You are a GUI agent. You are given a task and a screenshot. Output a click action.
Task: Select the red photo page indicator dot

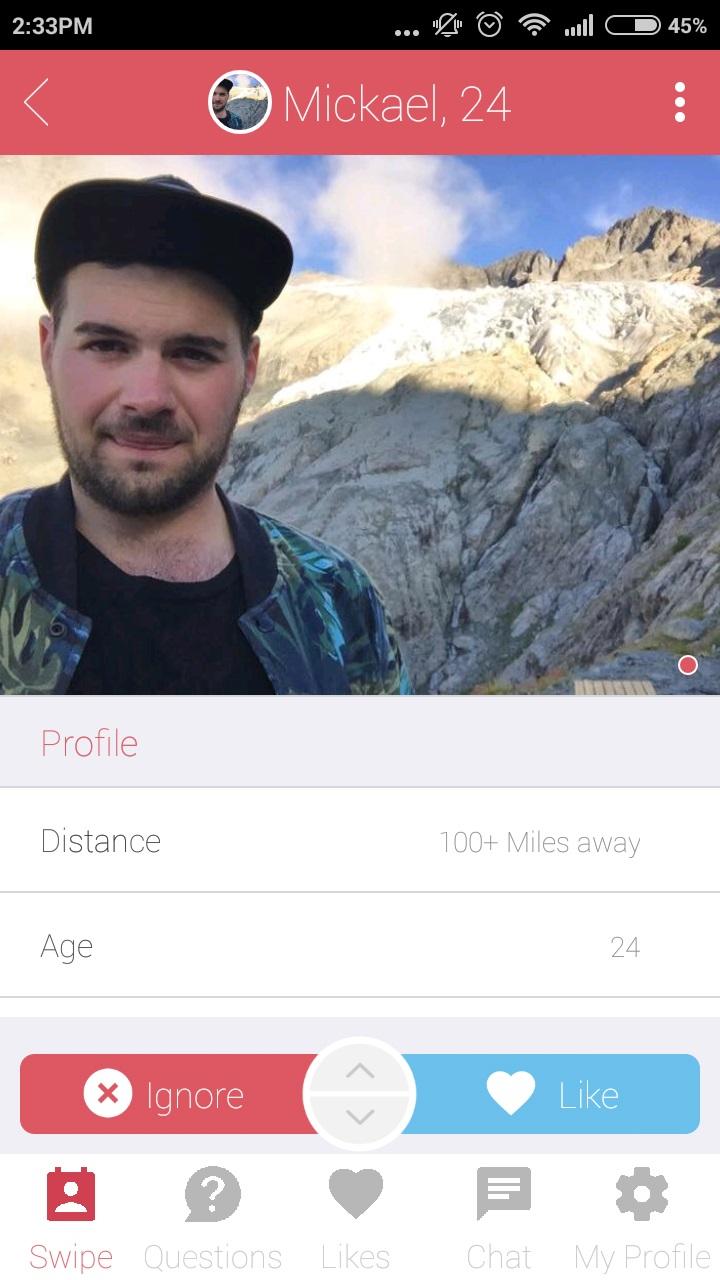coord(687,665)
